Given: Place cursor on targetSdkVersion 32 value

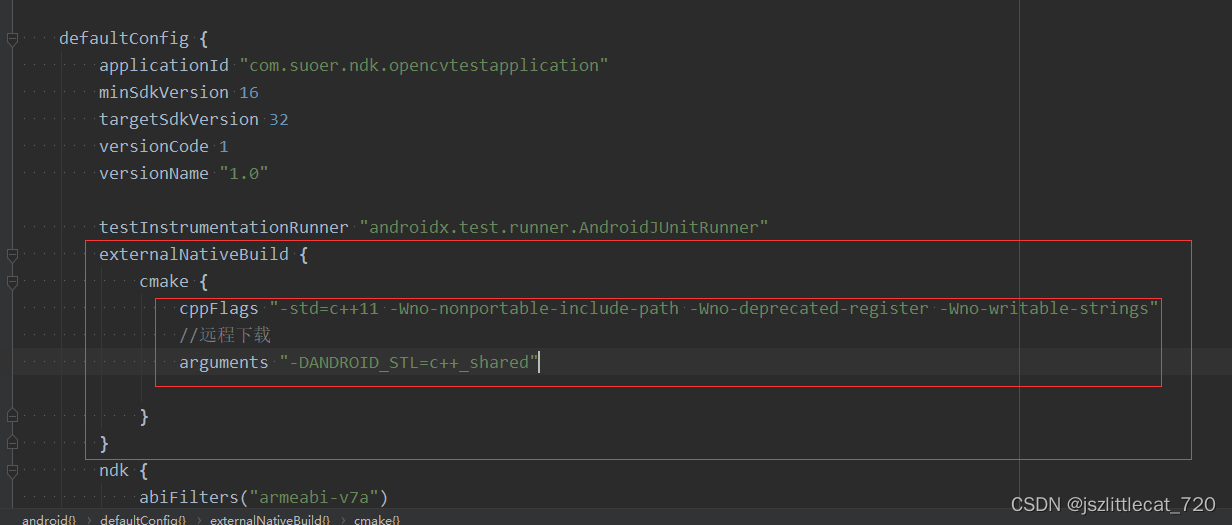Looking at the screenshot, I should (279, 120).
